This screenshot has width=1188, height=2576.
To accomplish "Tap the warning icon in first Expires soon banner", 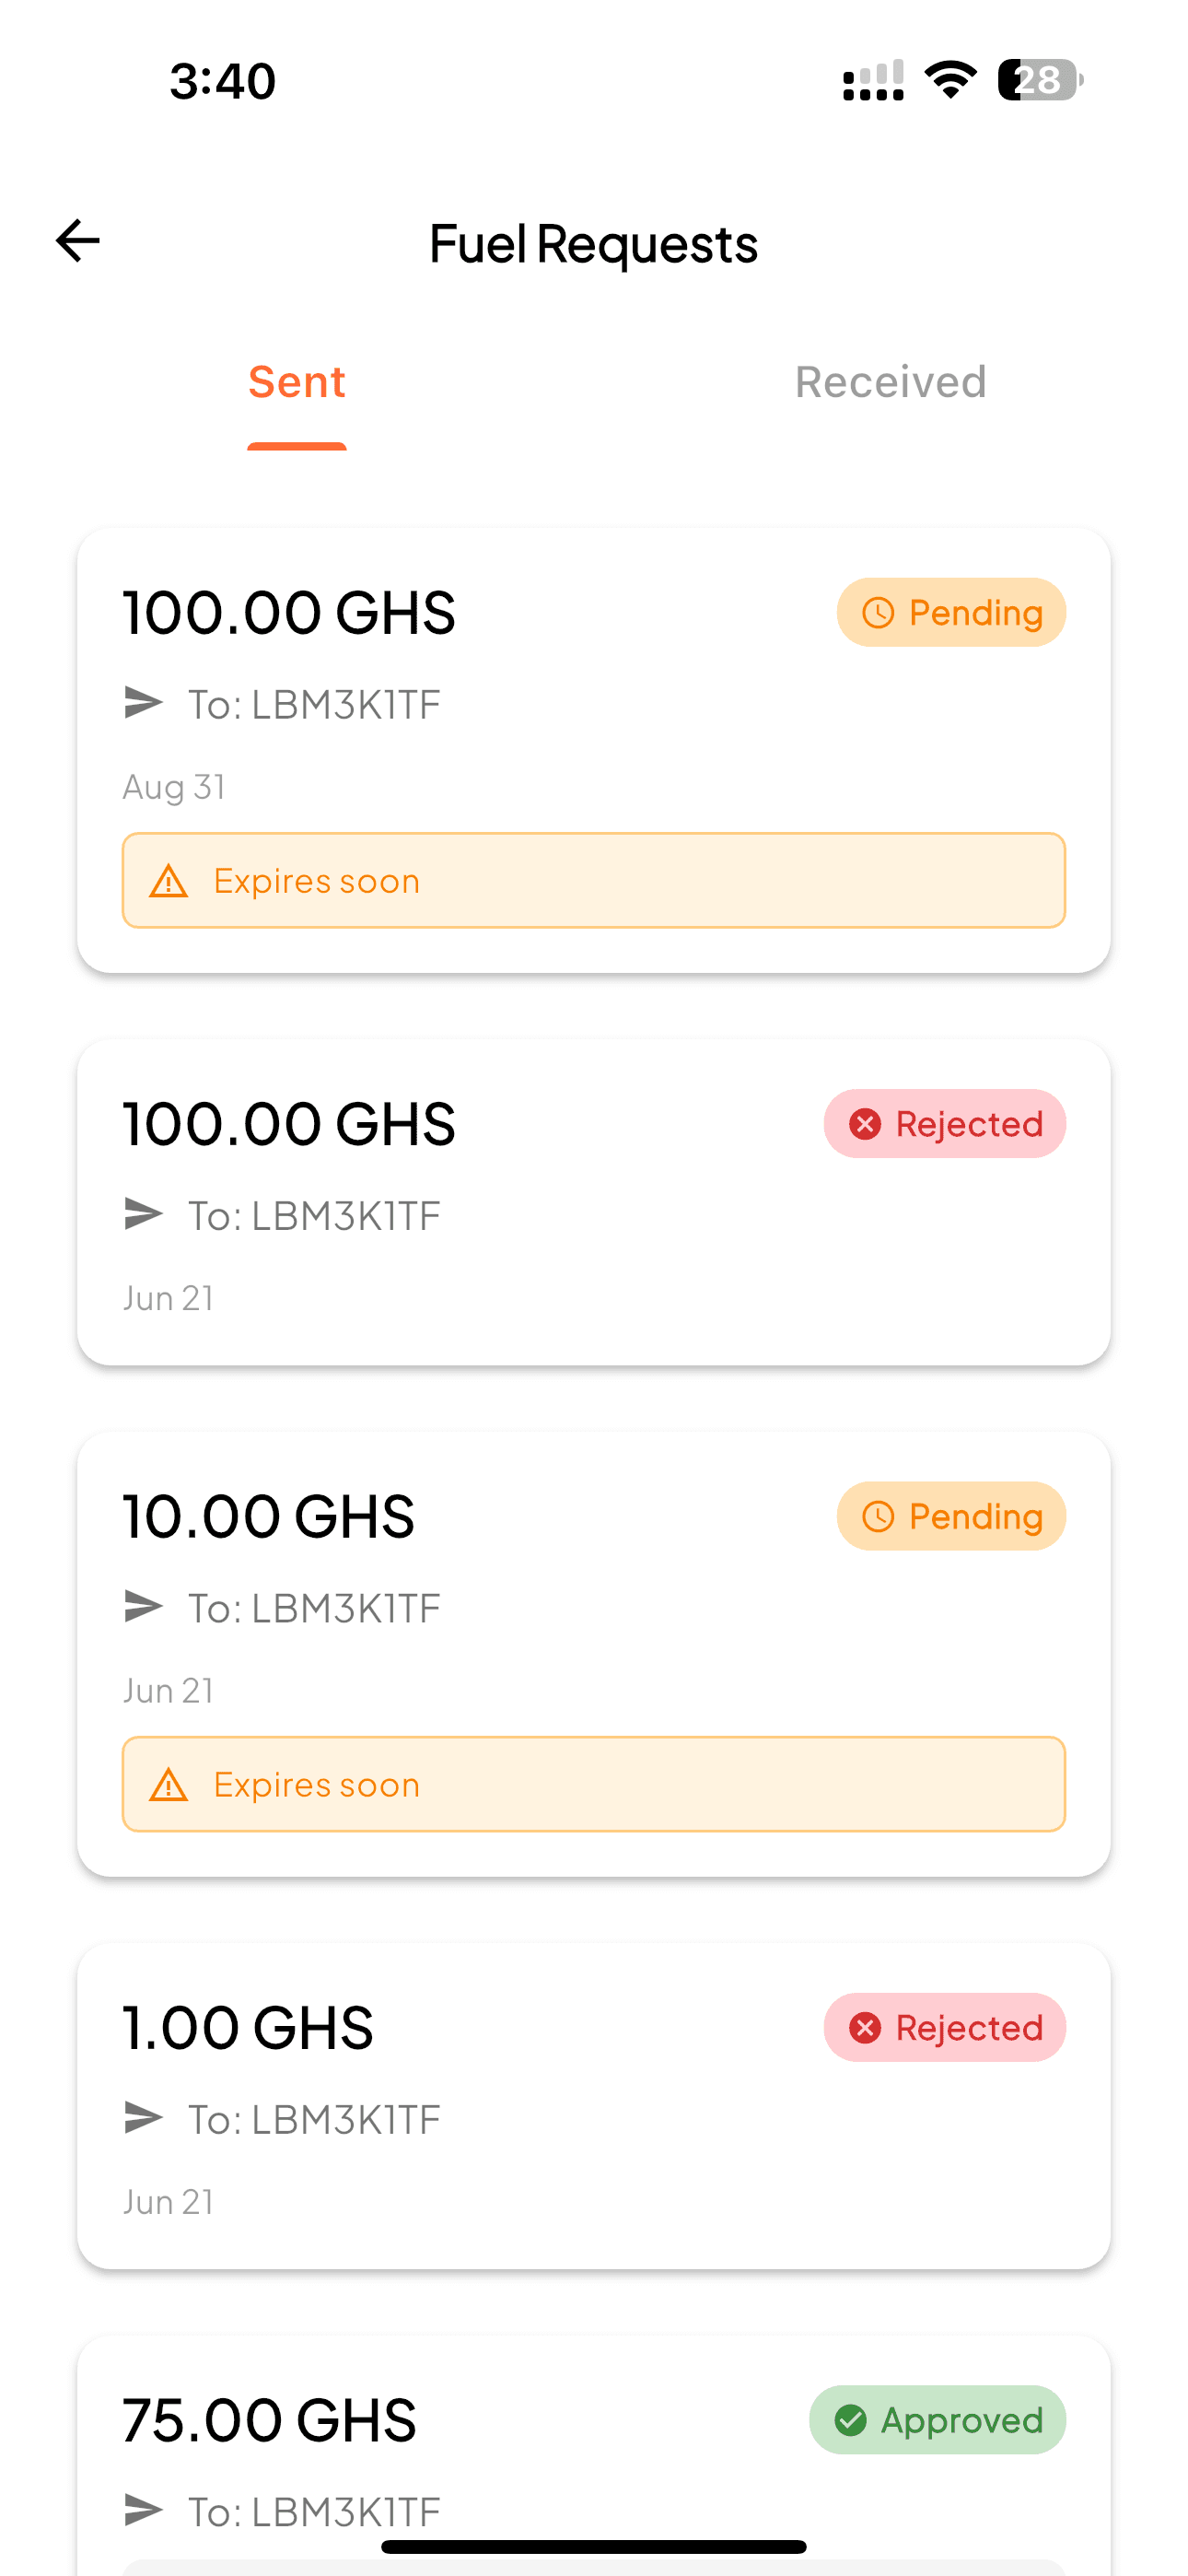I will click(x=169, y=881).
